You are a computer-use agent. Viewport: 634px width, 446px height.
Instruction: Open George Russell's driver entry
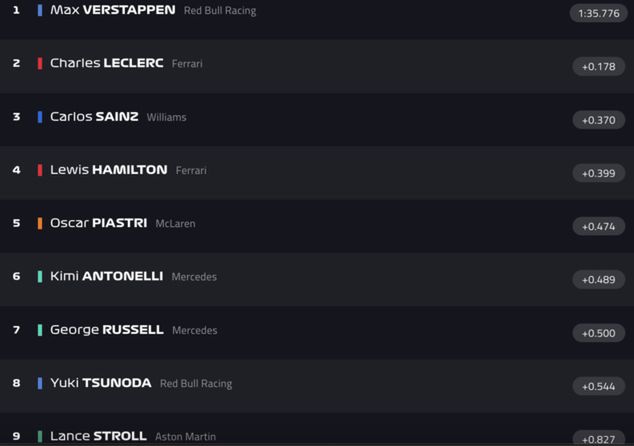coord(106,330)
